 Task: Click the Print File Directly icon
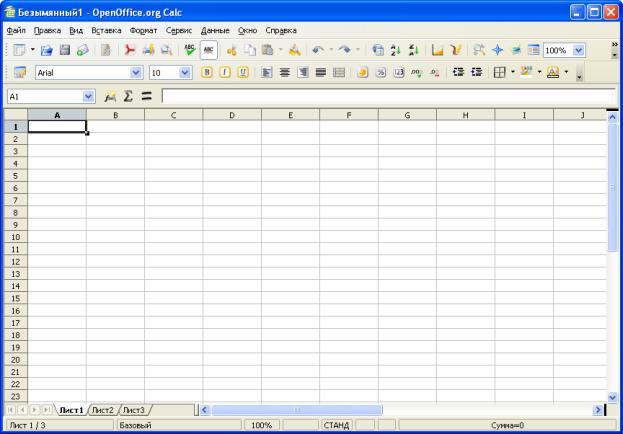click(148, 50)
